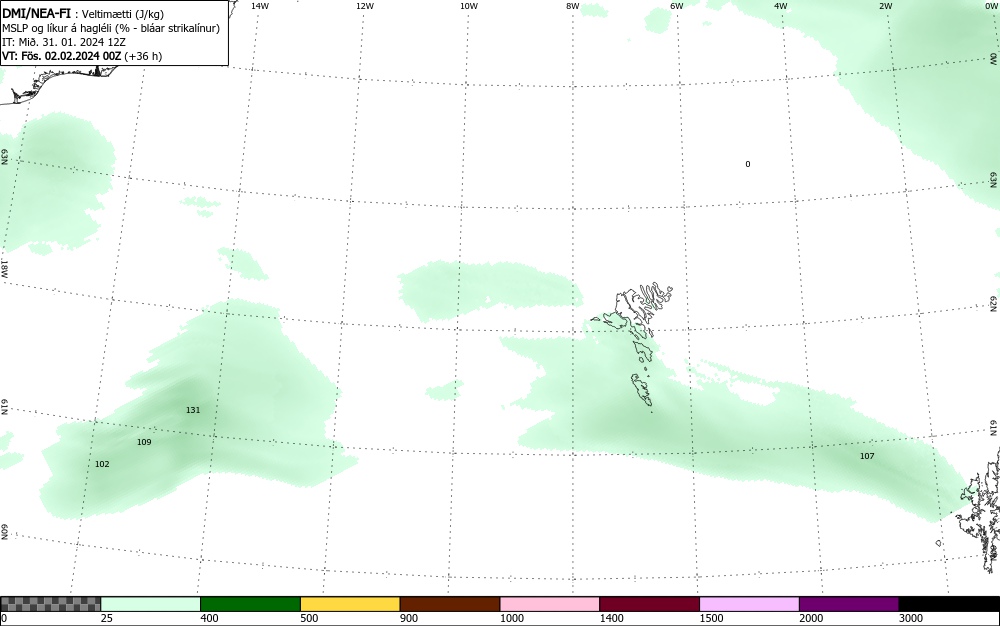Click the yellow 500-900 legend swatch
Image resolution: width=1000 pixels, height=626 pixels.
(x=350, y=604)
